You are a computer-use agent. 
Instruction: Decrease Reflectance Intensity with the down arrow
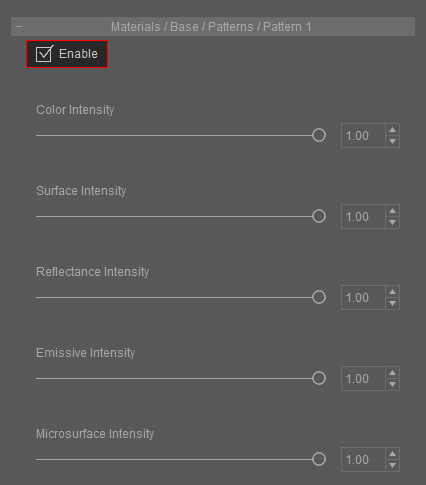click(x=392, y=303)
